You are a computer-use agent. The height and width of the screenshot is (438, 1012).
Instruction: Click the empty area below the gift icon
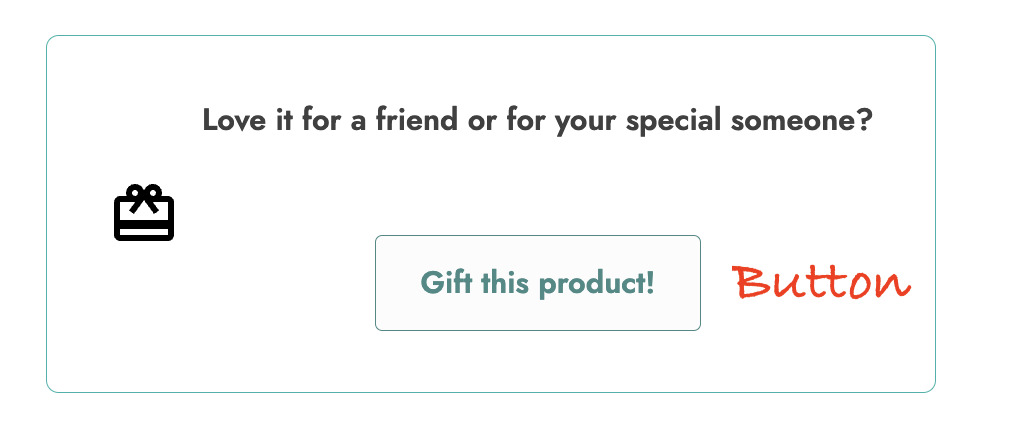coord(144,310)
